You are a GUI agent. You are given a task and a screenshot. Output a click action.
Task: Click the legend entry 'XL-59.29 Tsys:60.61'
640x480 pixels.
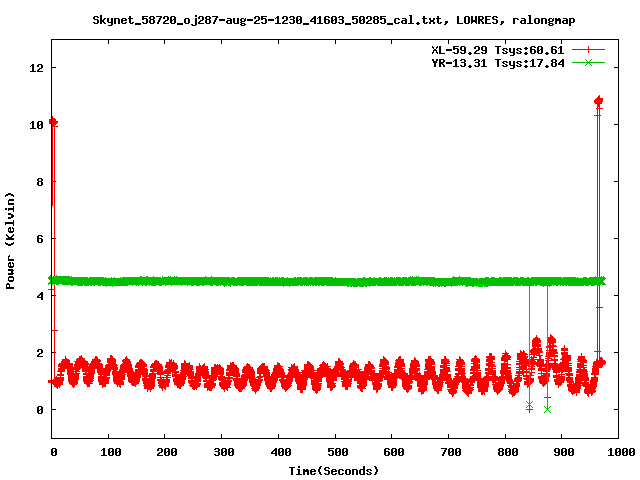coord(498,50)
